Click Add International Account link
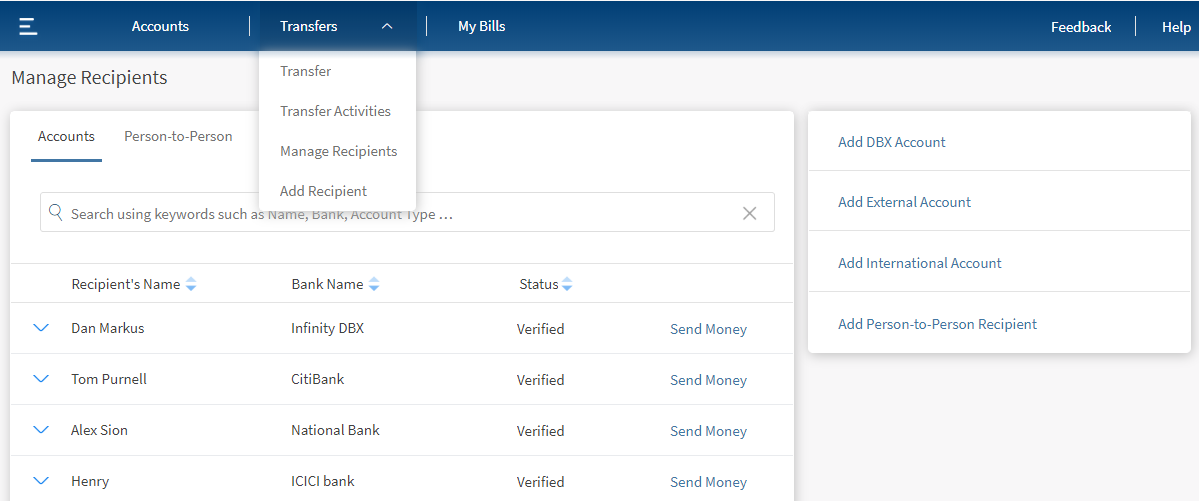This screenshot has width=1199, height=501. tap(919, 263)
